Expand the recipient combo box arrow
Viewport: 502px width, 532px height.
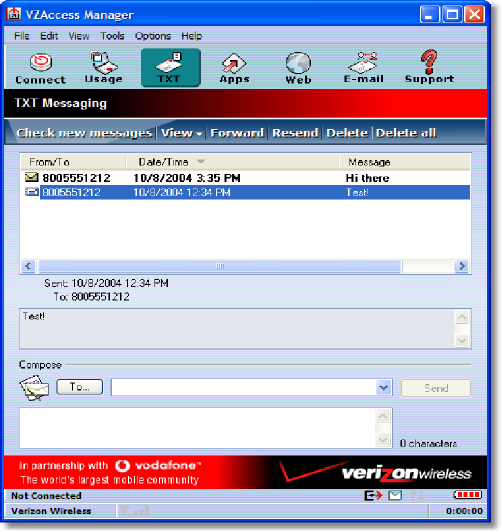(384, 387)
